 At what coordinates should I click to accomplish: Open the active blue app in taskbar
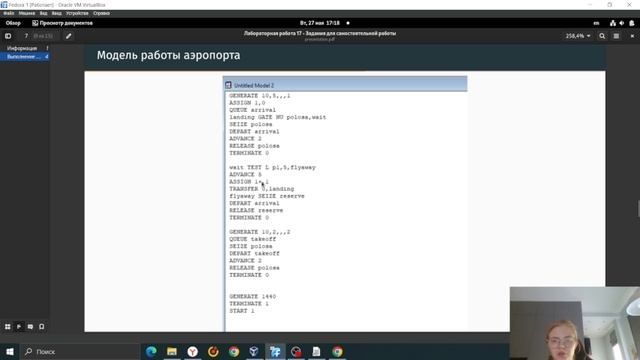coord(275,351)
